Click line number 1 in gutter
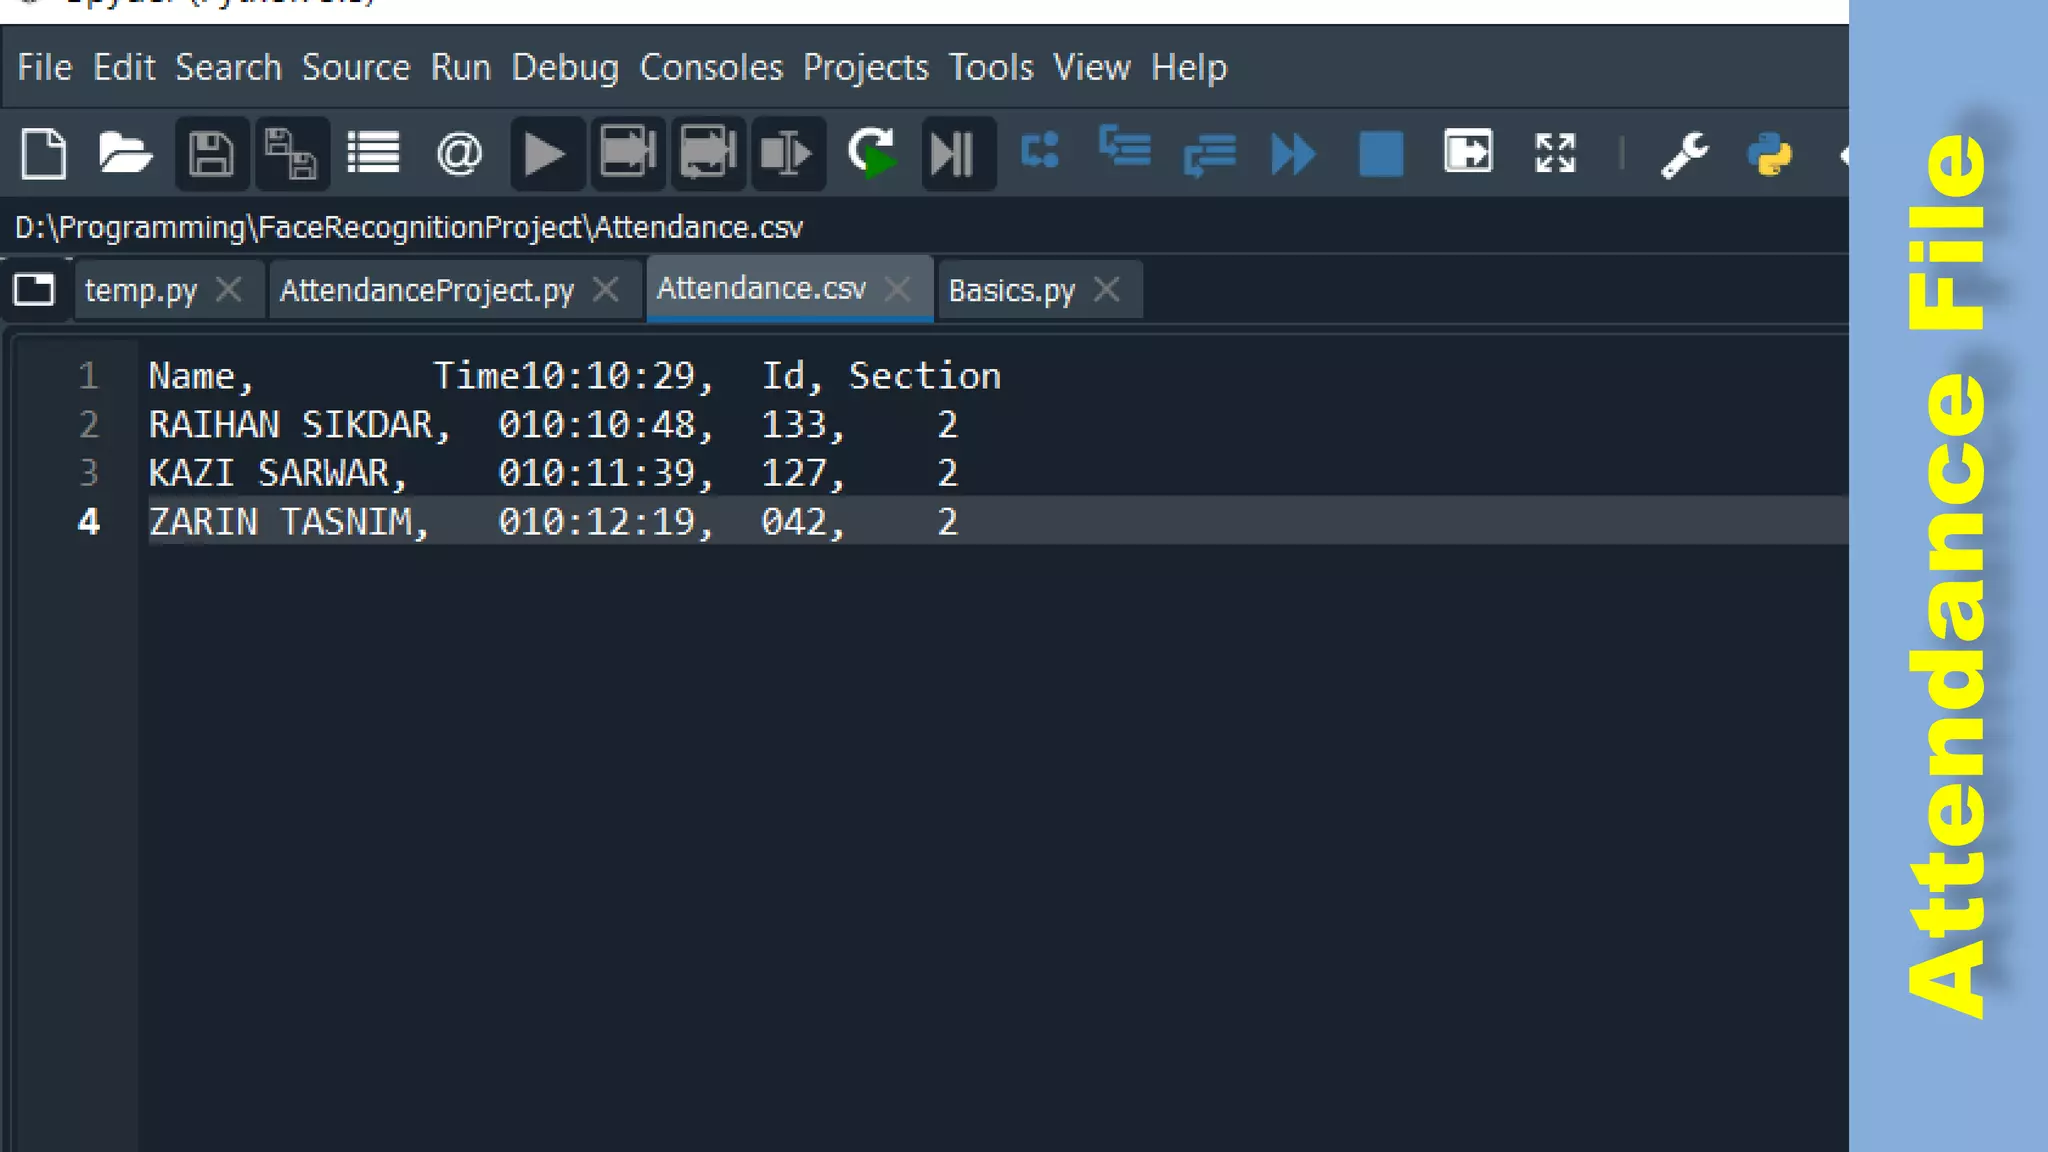 pos(88,376)
